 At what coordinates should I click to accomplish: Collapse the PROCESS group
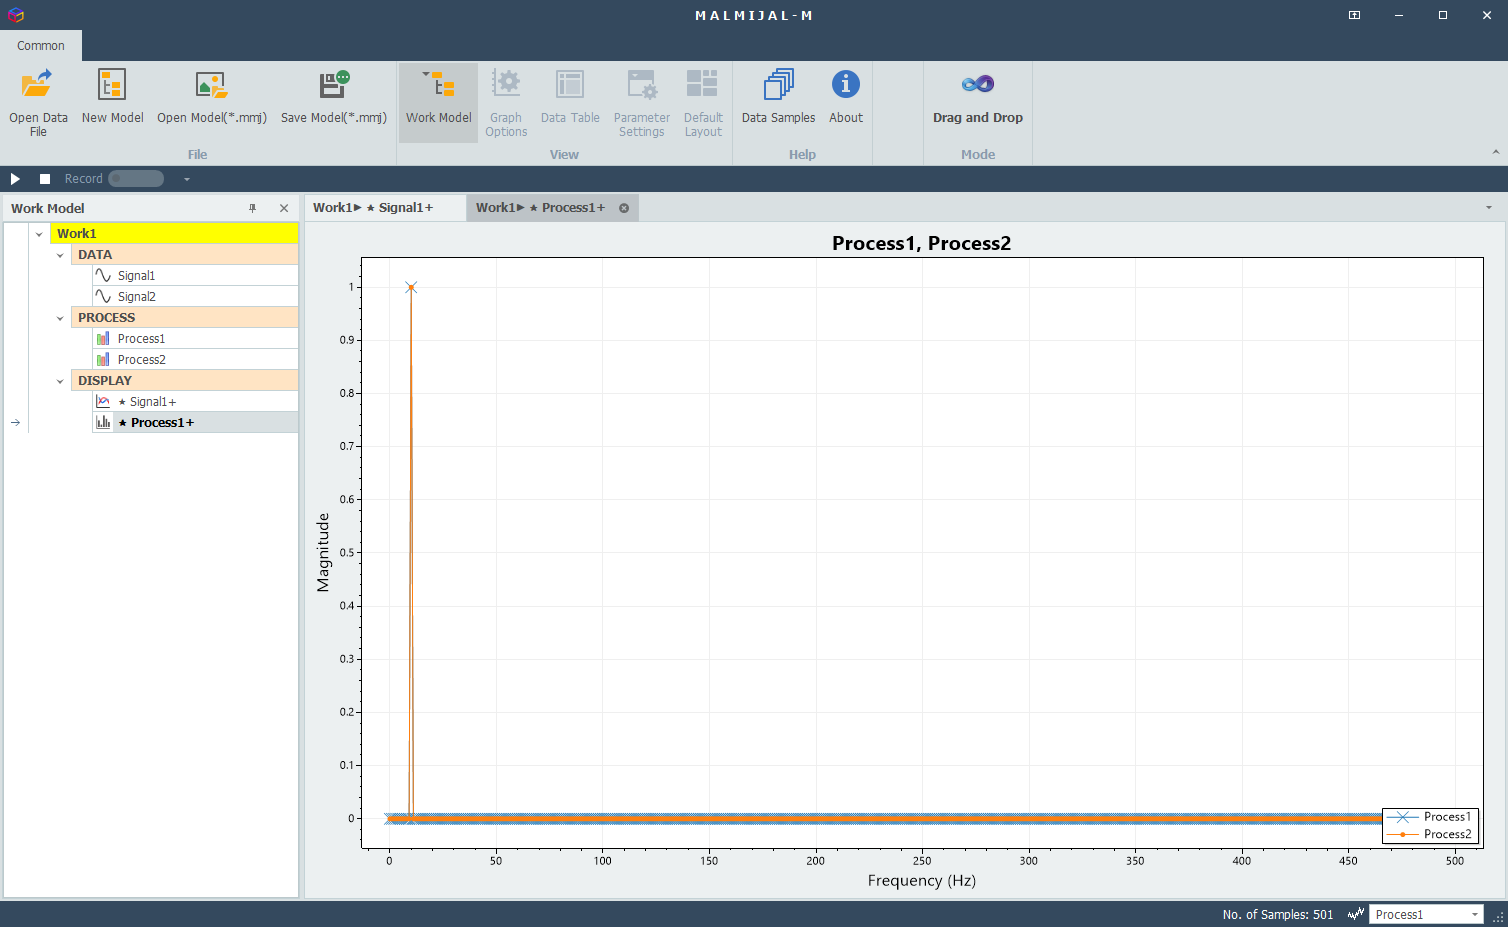tap(60, 318)
